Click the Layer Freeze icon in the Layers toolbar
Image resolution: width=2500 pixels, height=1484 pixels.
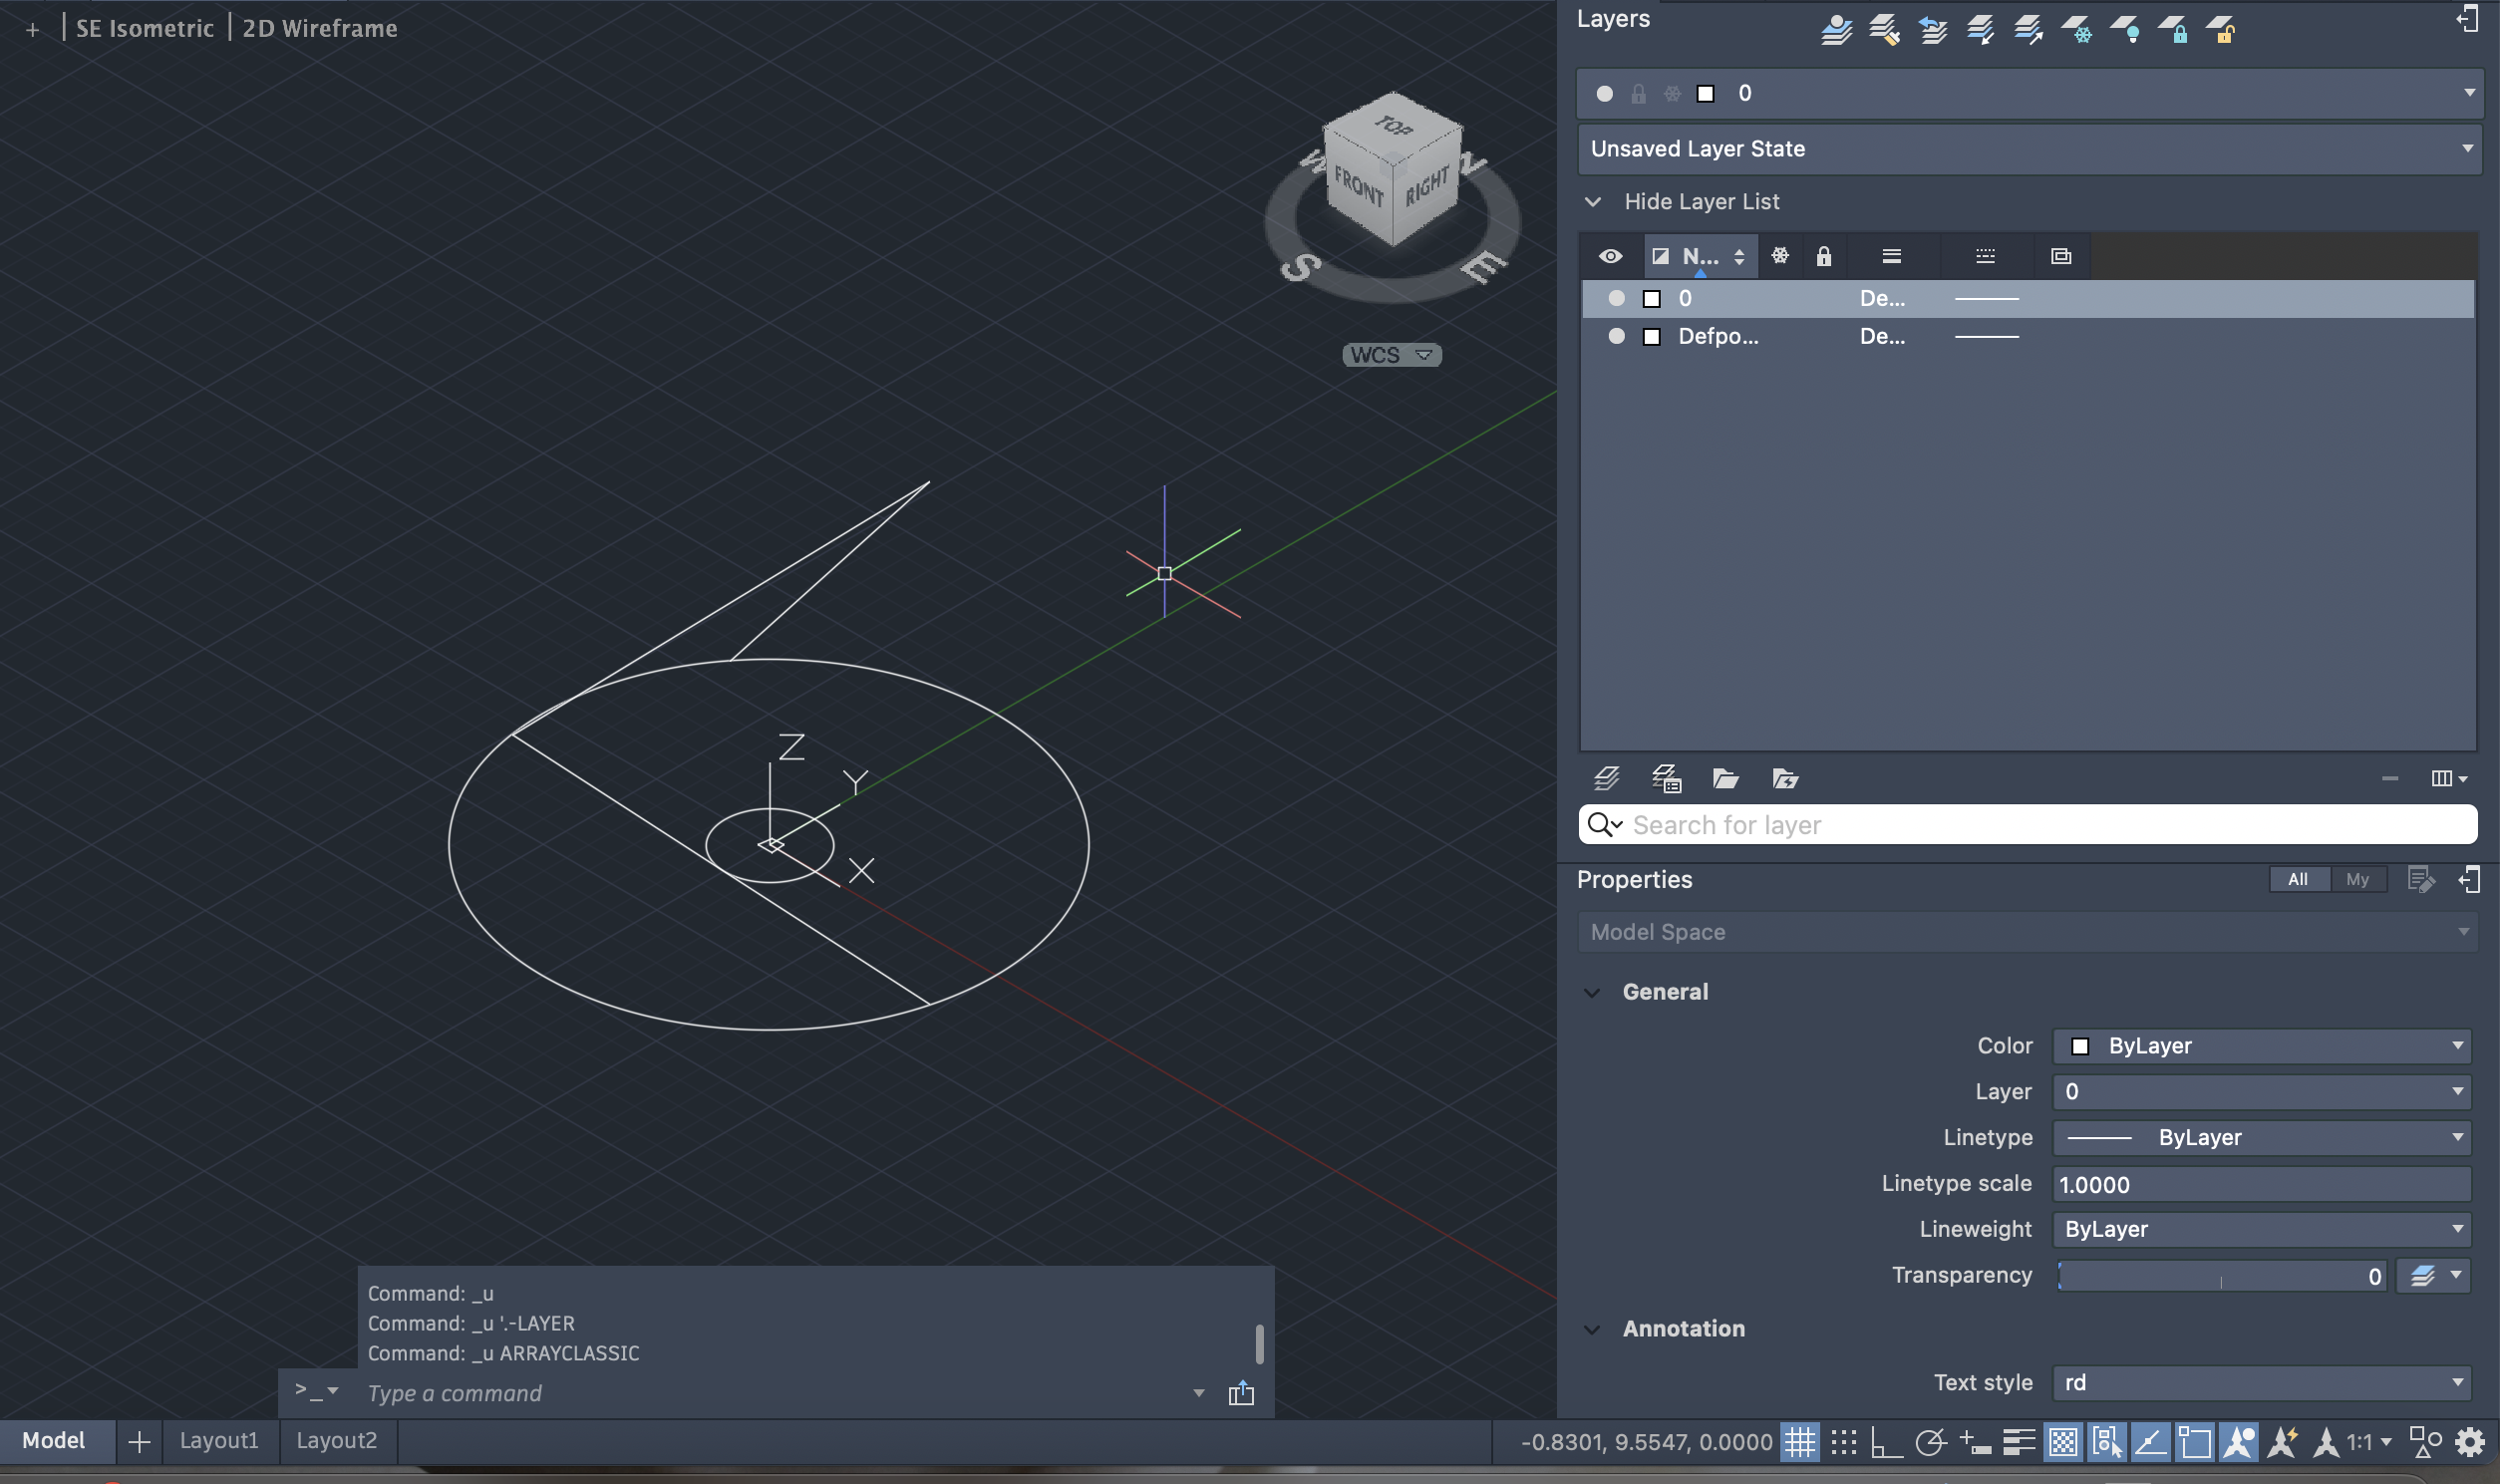[x=2076, y=29]
